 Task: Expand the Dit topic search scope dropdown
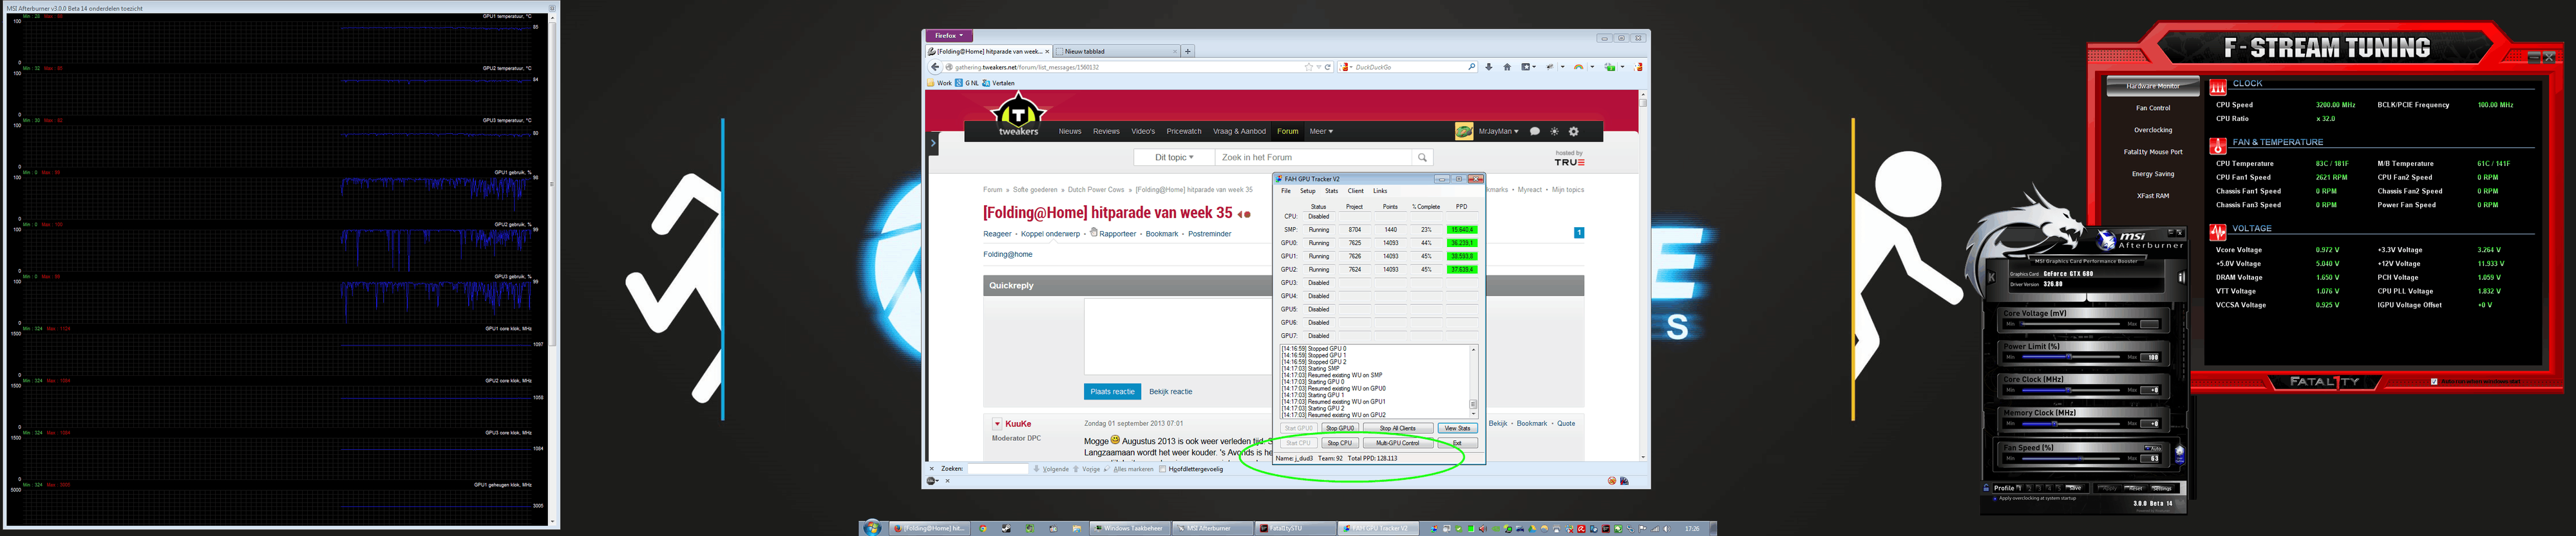click(1174, 157)
